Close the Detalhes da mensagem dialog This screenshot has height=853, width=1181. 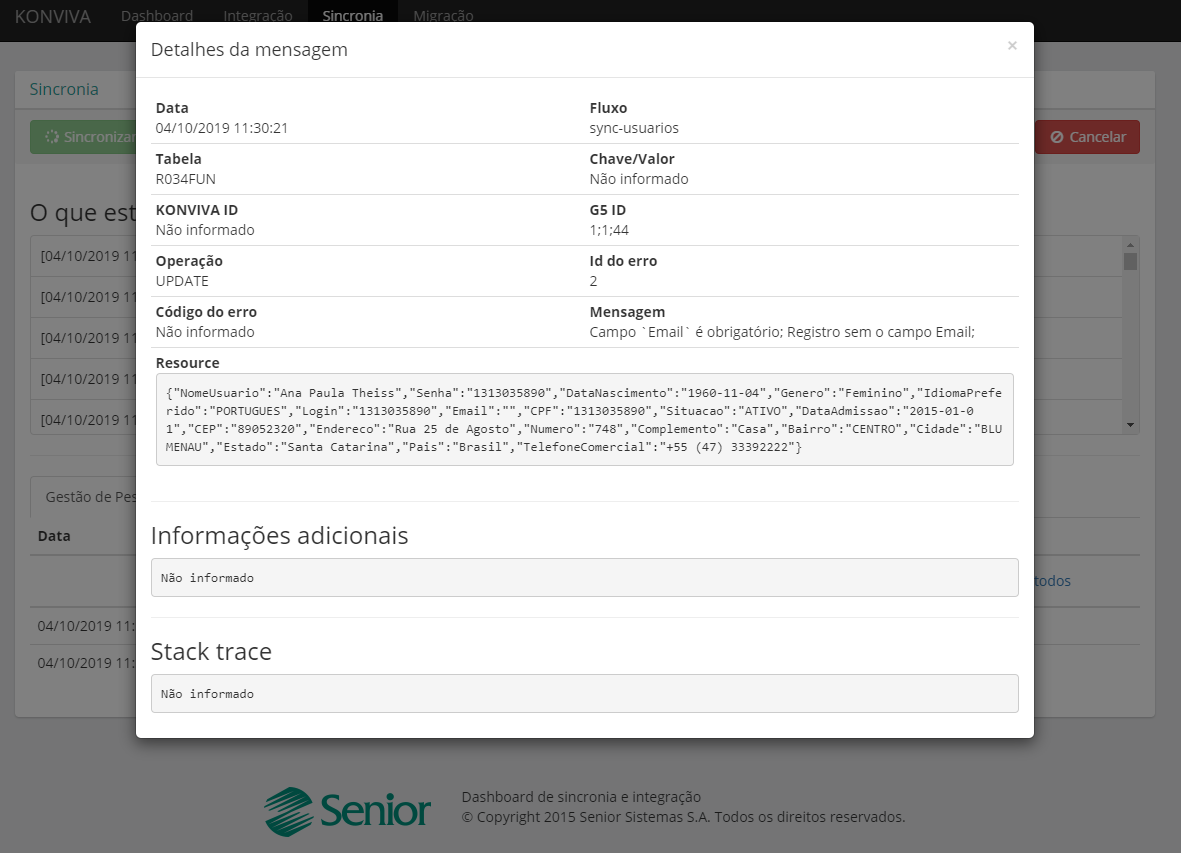click(1012, 46)
